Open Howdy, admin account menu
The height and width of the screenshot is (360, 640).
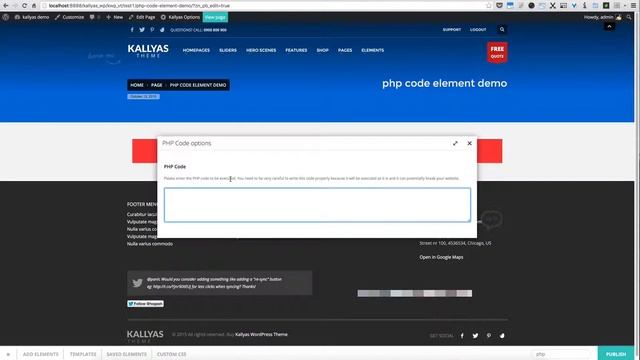602,17
